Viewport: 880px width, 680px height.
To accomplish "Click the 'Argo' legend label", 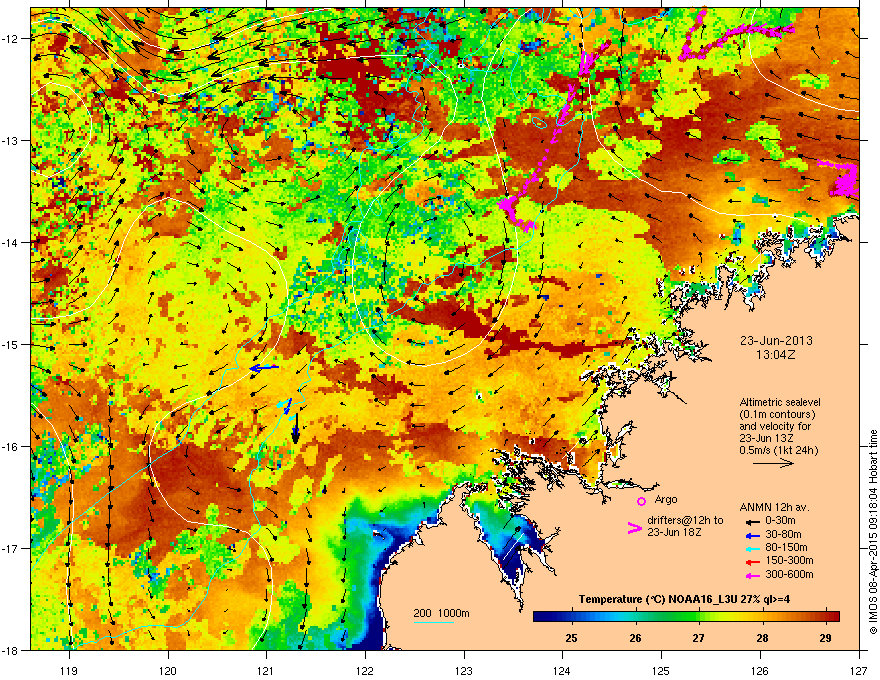I will [x=666, y=499].
